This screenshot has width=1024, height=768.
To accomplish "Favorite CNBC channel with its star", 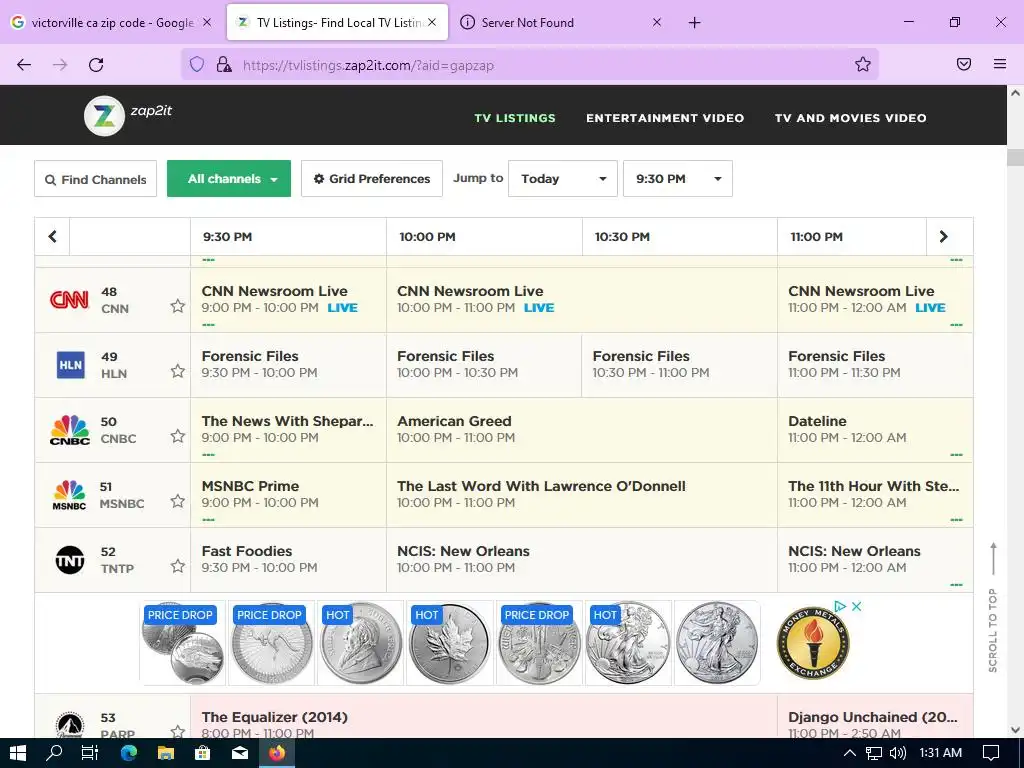I will 178,436.
